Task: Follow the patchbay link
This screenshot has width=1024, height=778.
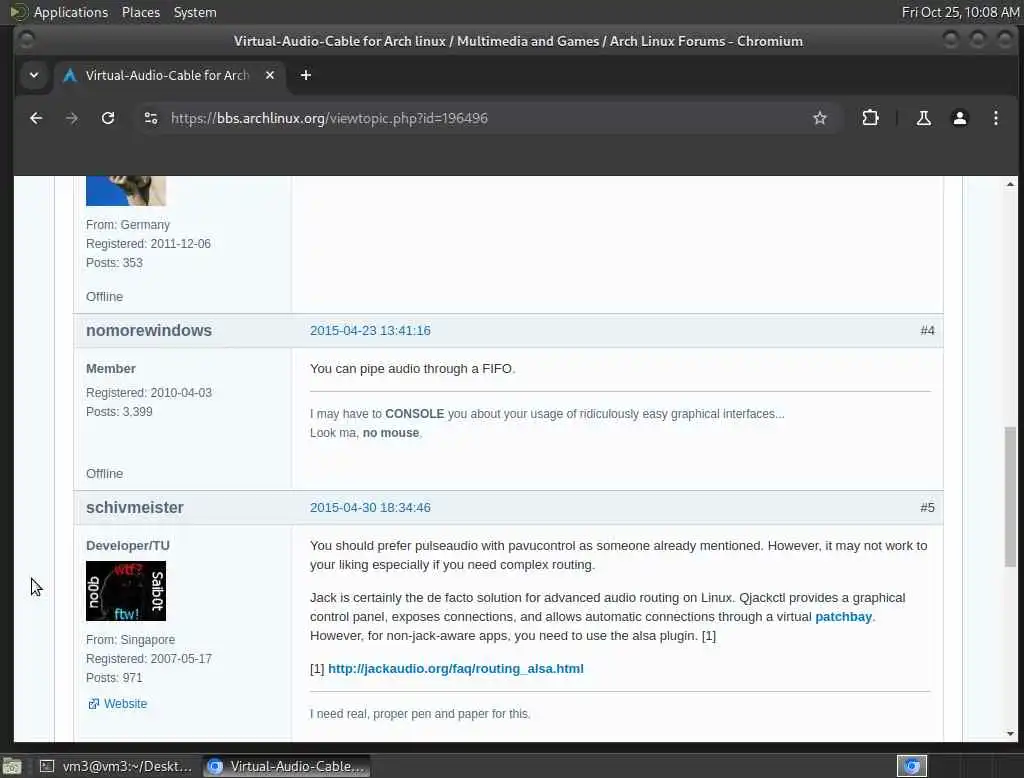Action: pos(843,617)
